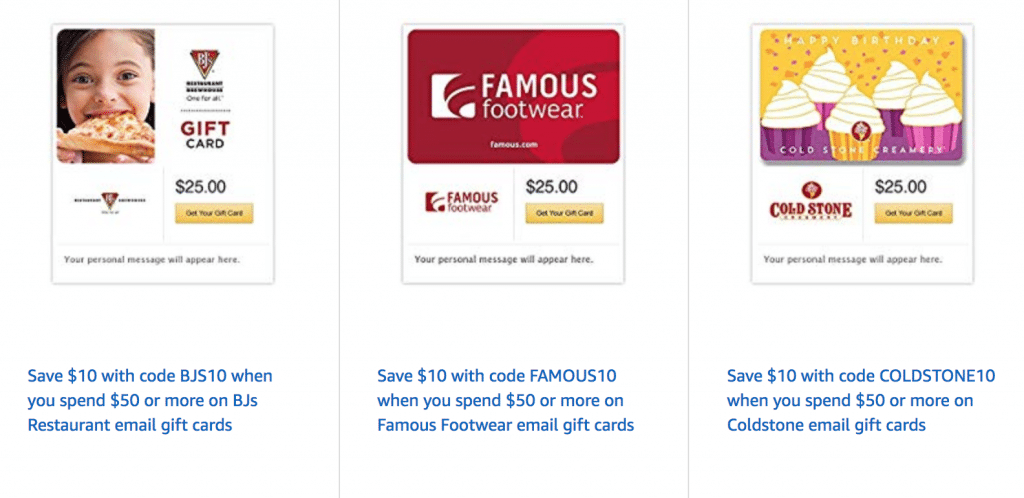Click the Cold Stone Creamery logo below card

click(810, 202)
